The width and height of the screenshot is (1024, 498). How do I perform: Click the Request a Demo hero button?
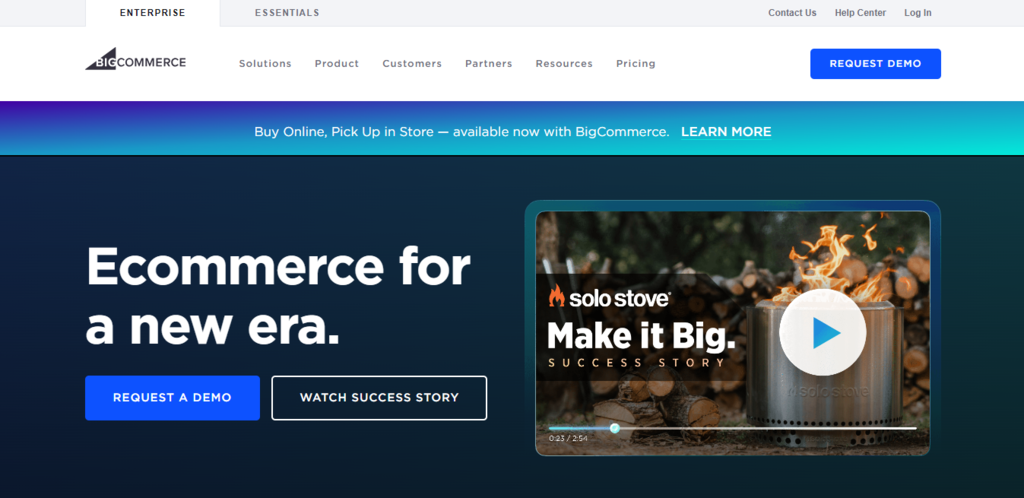coord(172,397)
